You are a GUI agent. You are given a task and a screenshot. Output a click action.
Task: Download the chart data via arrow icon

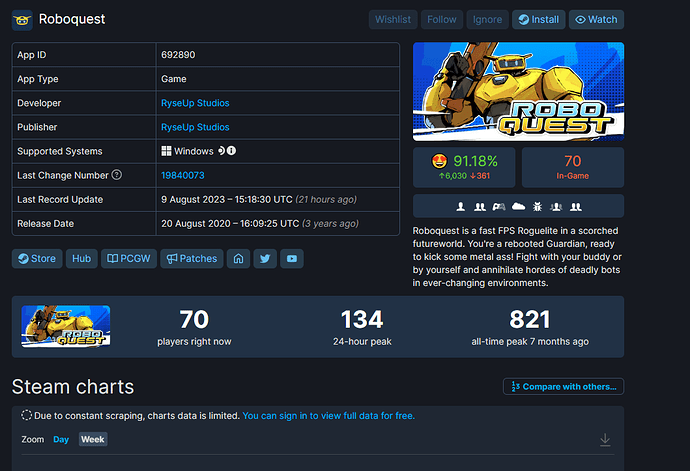(x=605, y=439)
